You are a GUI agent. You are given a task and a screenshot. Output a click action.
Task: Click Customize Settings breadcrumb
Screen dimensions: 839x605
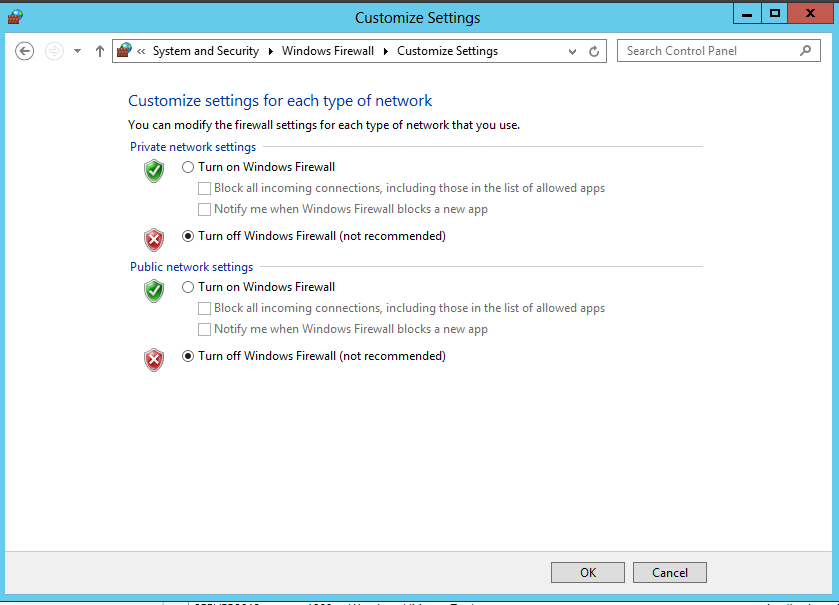(x=447, y=51)
